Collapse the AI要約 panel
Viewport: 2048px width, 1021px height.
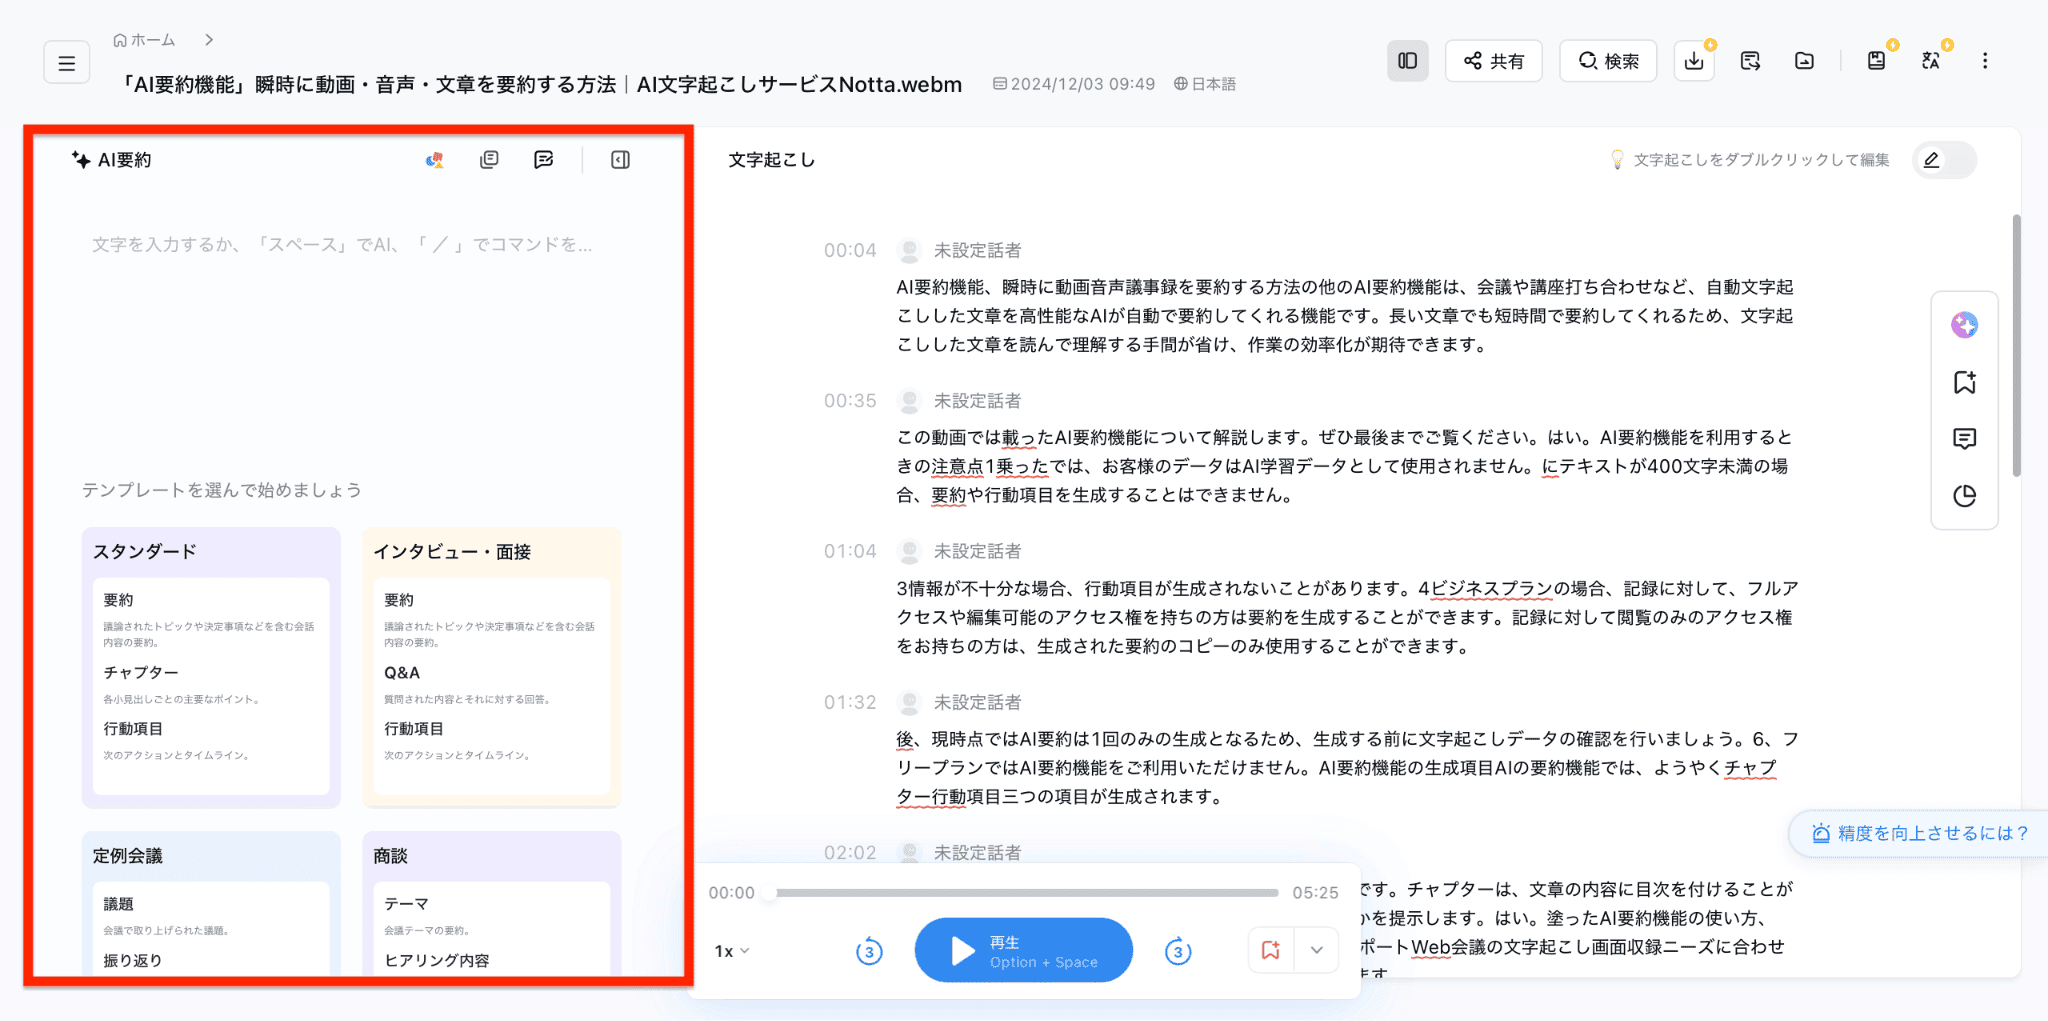point(620,160)
